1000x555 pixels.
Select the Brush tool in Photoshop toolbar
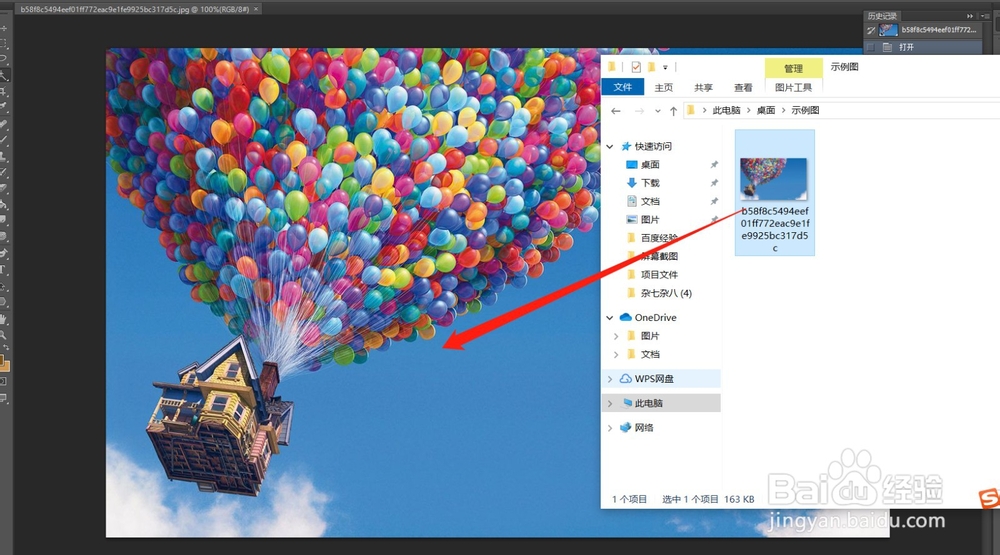[x=3, y=140]
